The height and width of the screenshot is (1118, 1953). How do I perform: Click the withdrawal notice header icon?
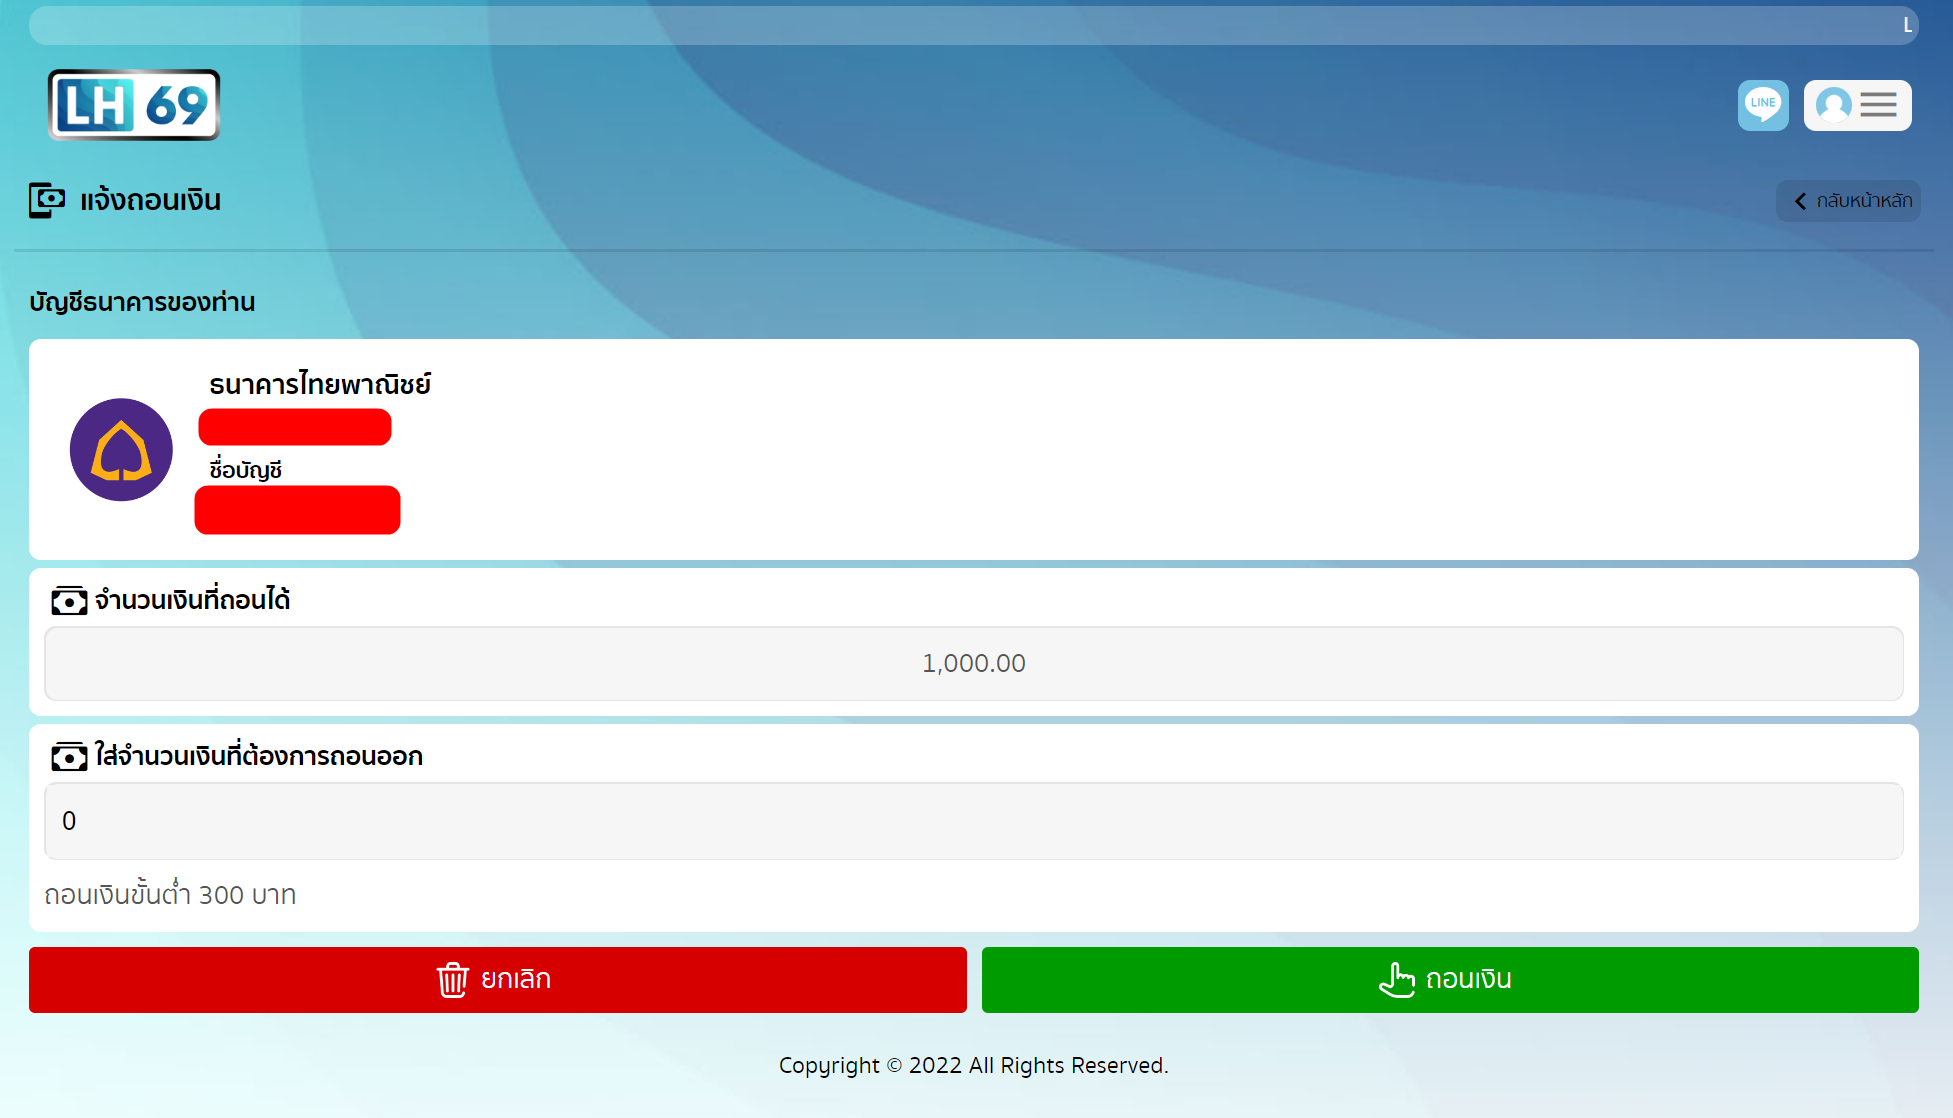(47, 200)
